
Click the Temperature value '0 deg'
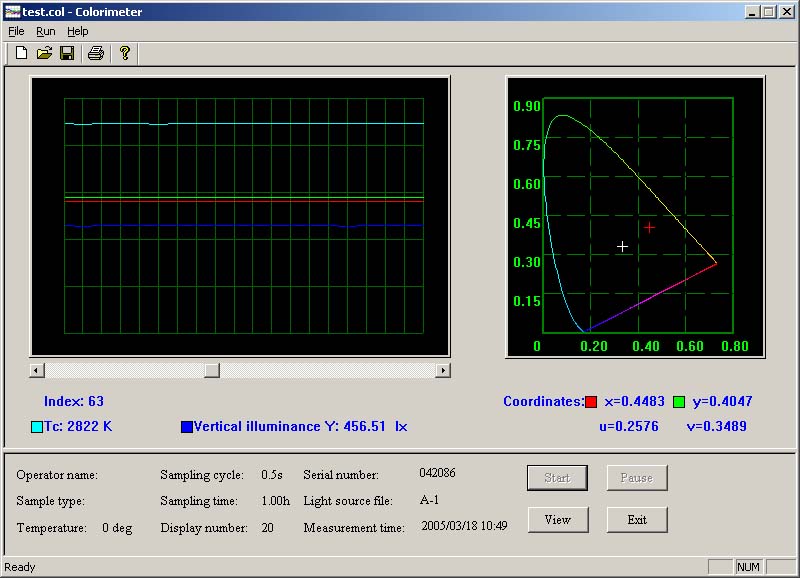tap(117, 528)
